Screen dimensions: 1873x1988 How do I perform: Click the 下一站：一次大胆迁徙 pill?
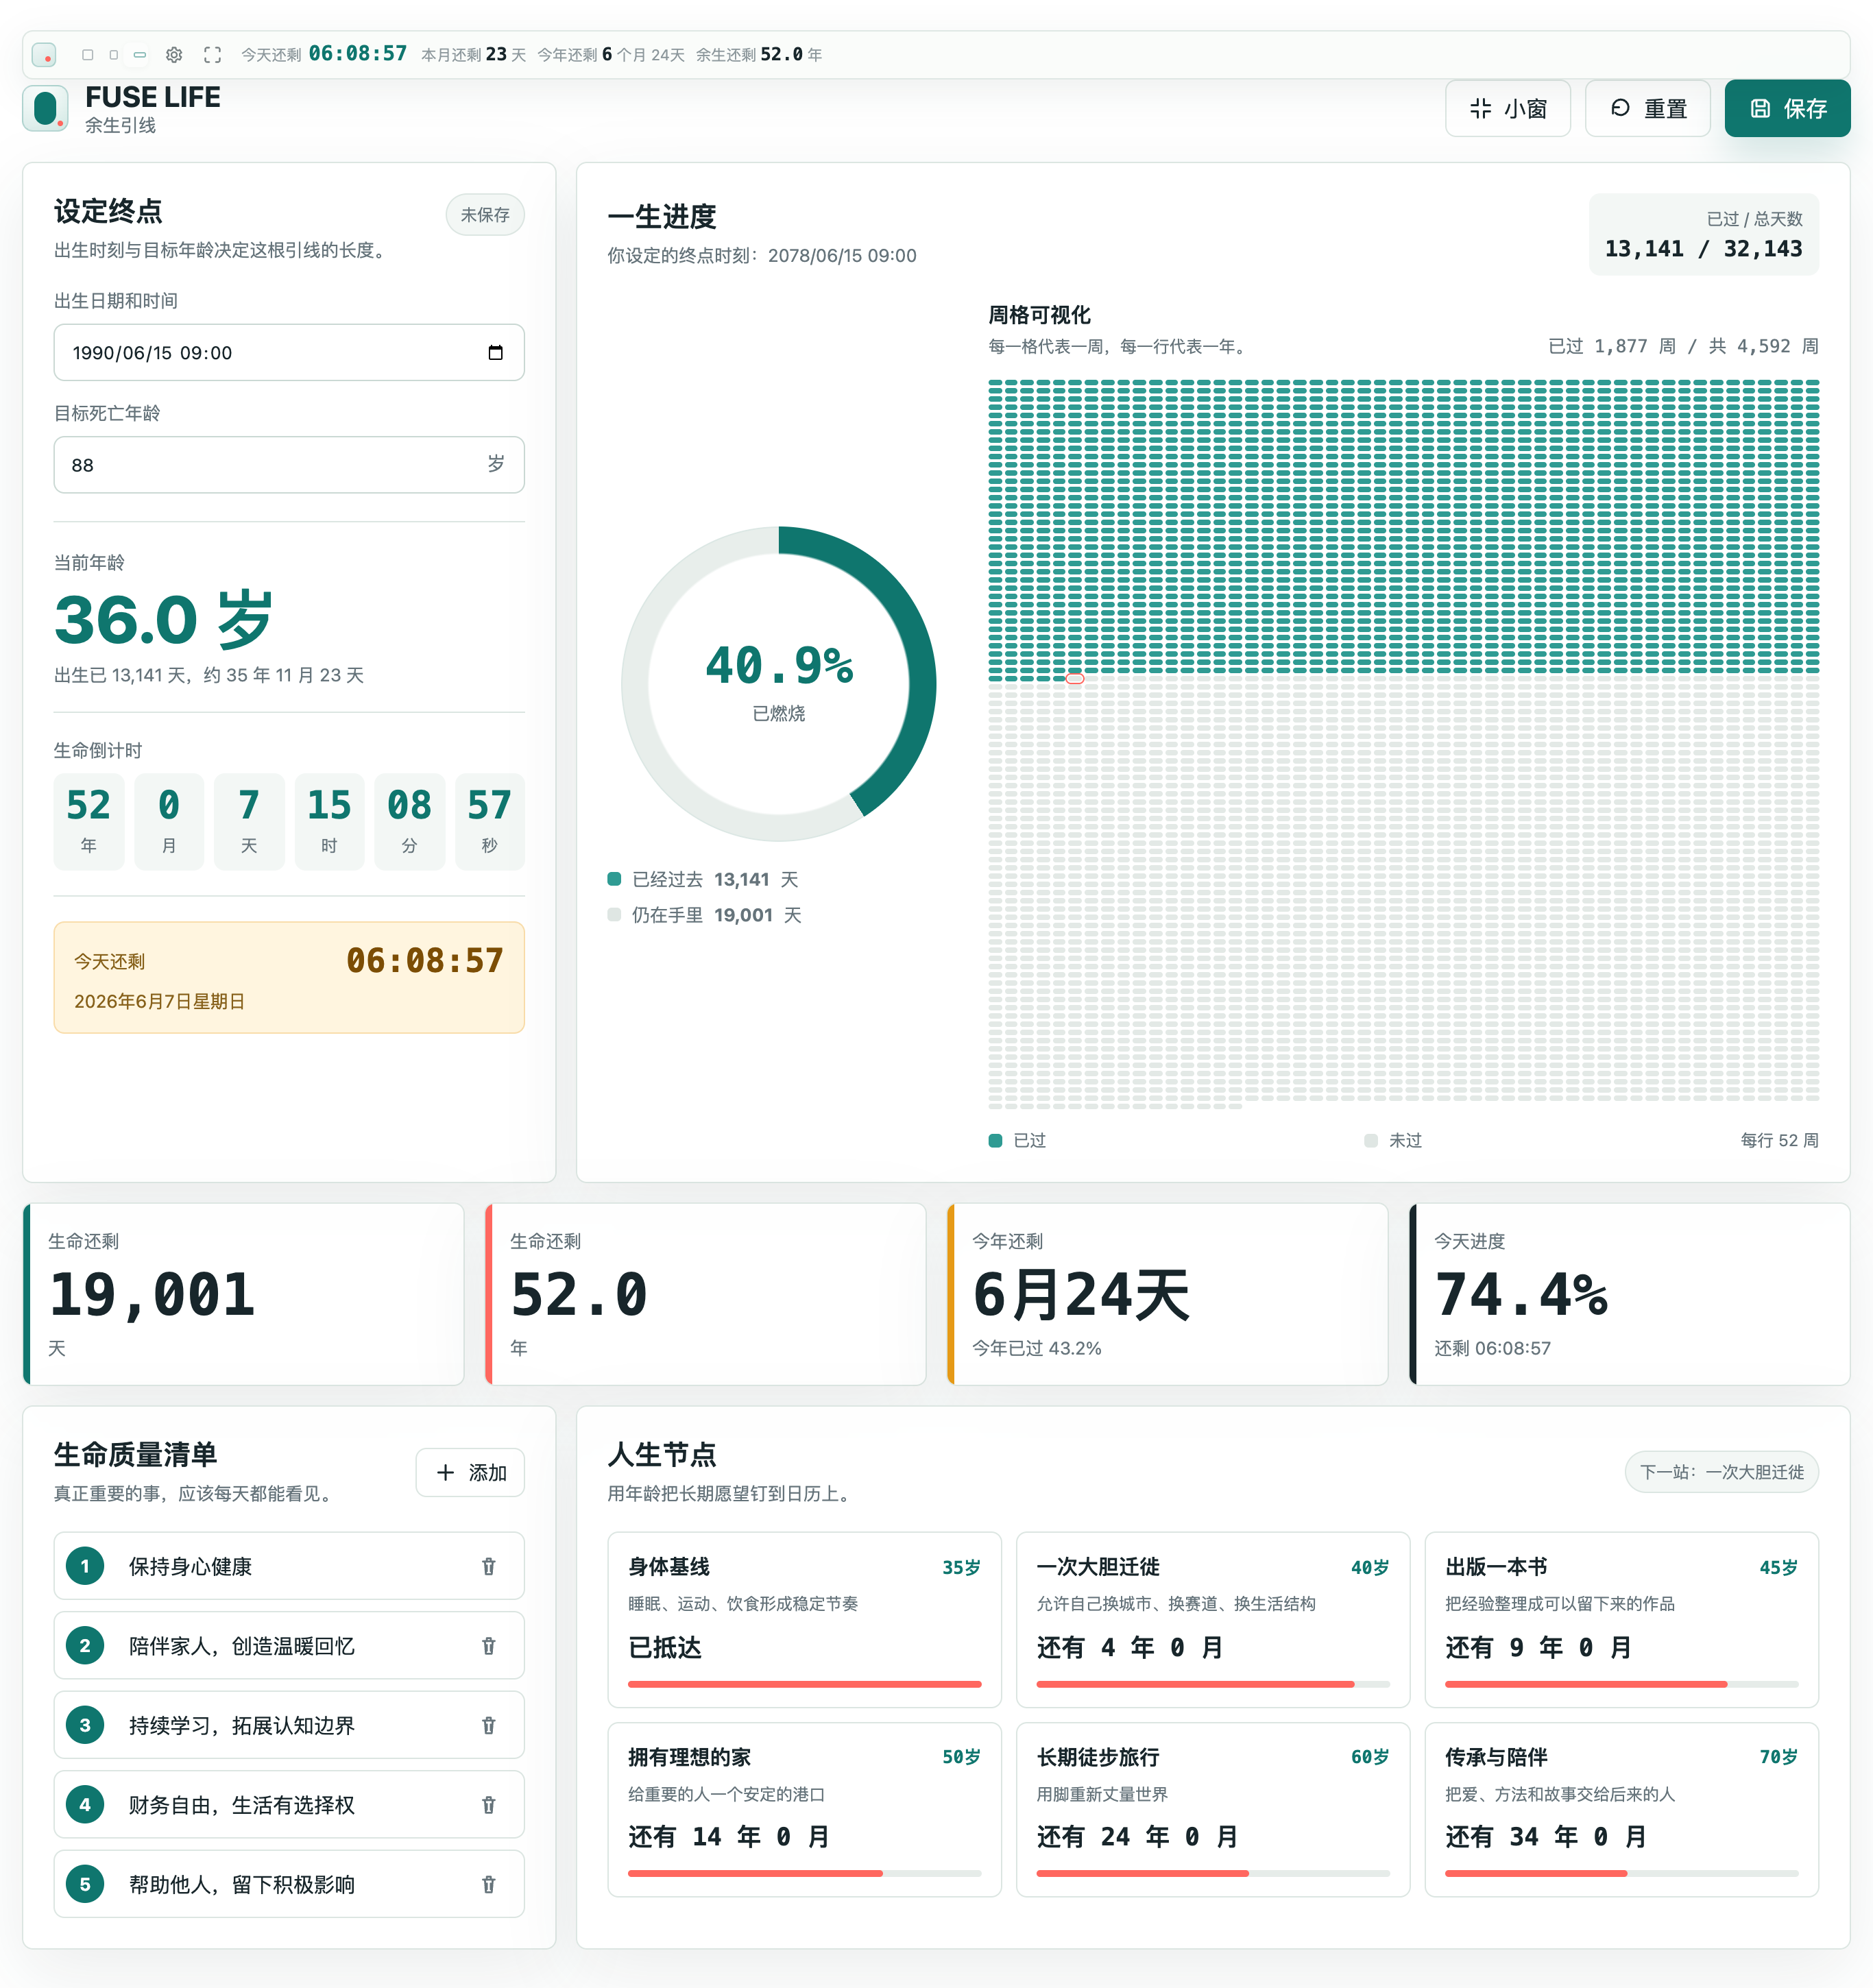pyautogui.click(x=1721, y=1472)
